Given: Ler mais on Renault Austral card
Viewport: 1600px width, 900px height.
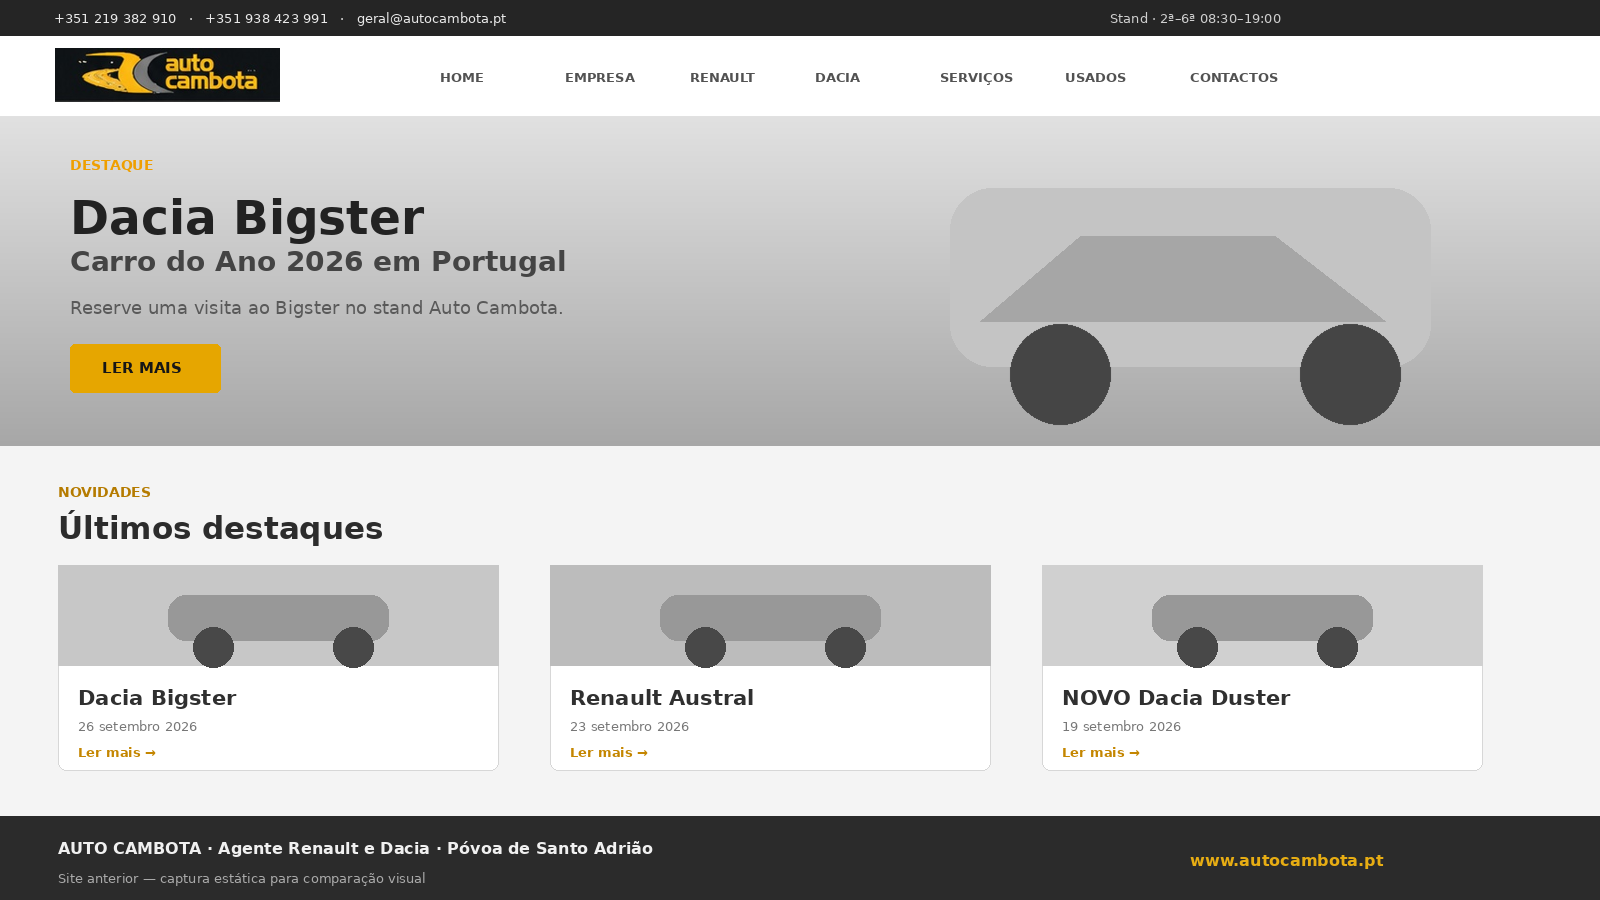Looking at the screenshot, I should coord(609,753).
